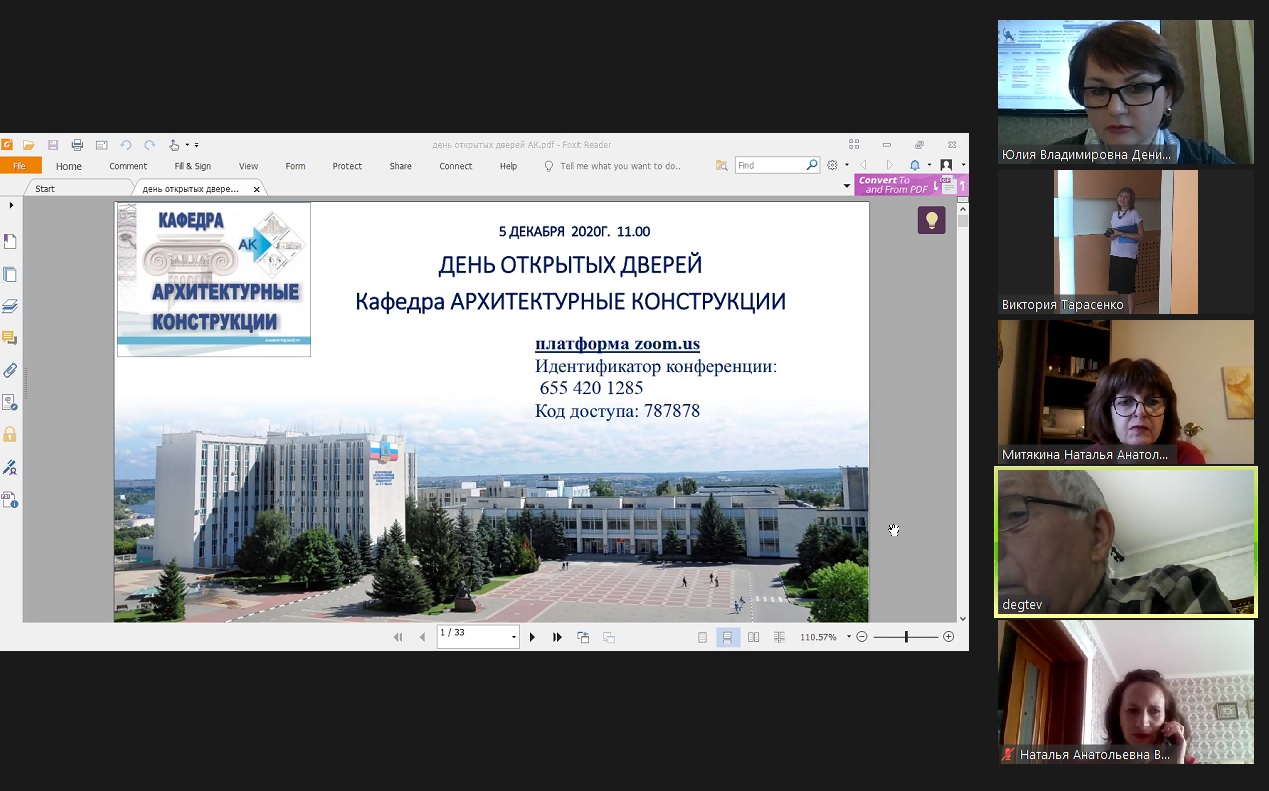
Task: Switch to the View ribbon tab
Action: click(248, 166)
